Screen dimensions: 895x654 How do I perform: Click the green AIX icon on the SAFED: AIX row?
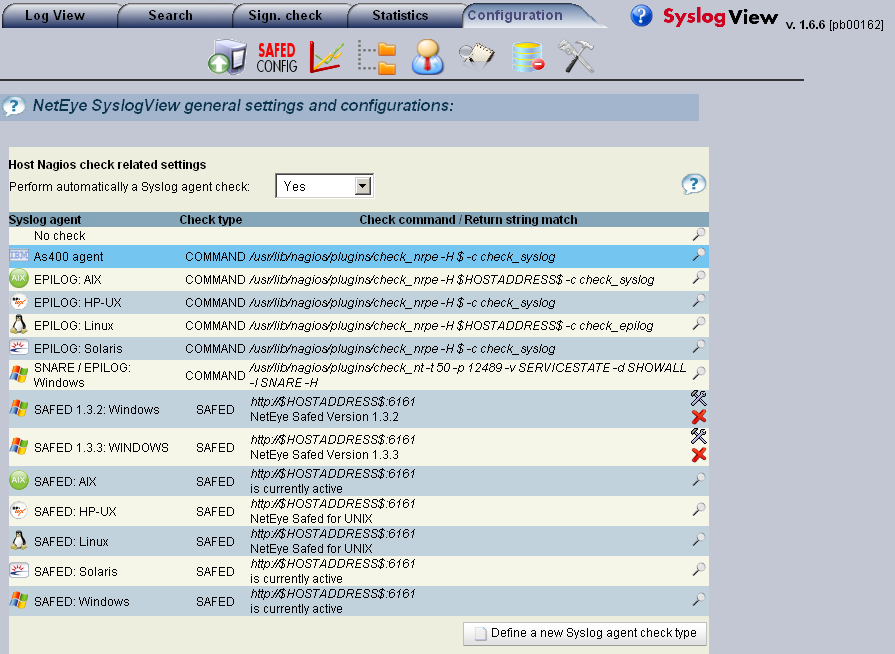pyautogui.click(x=19, y=481)
